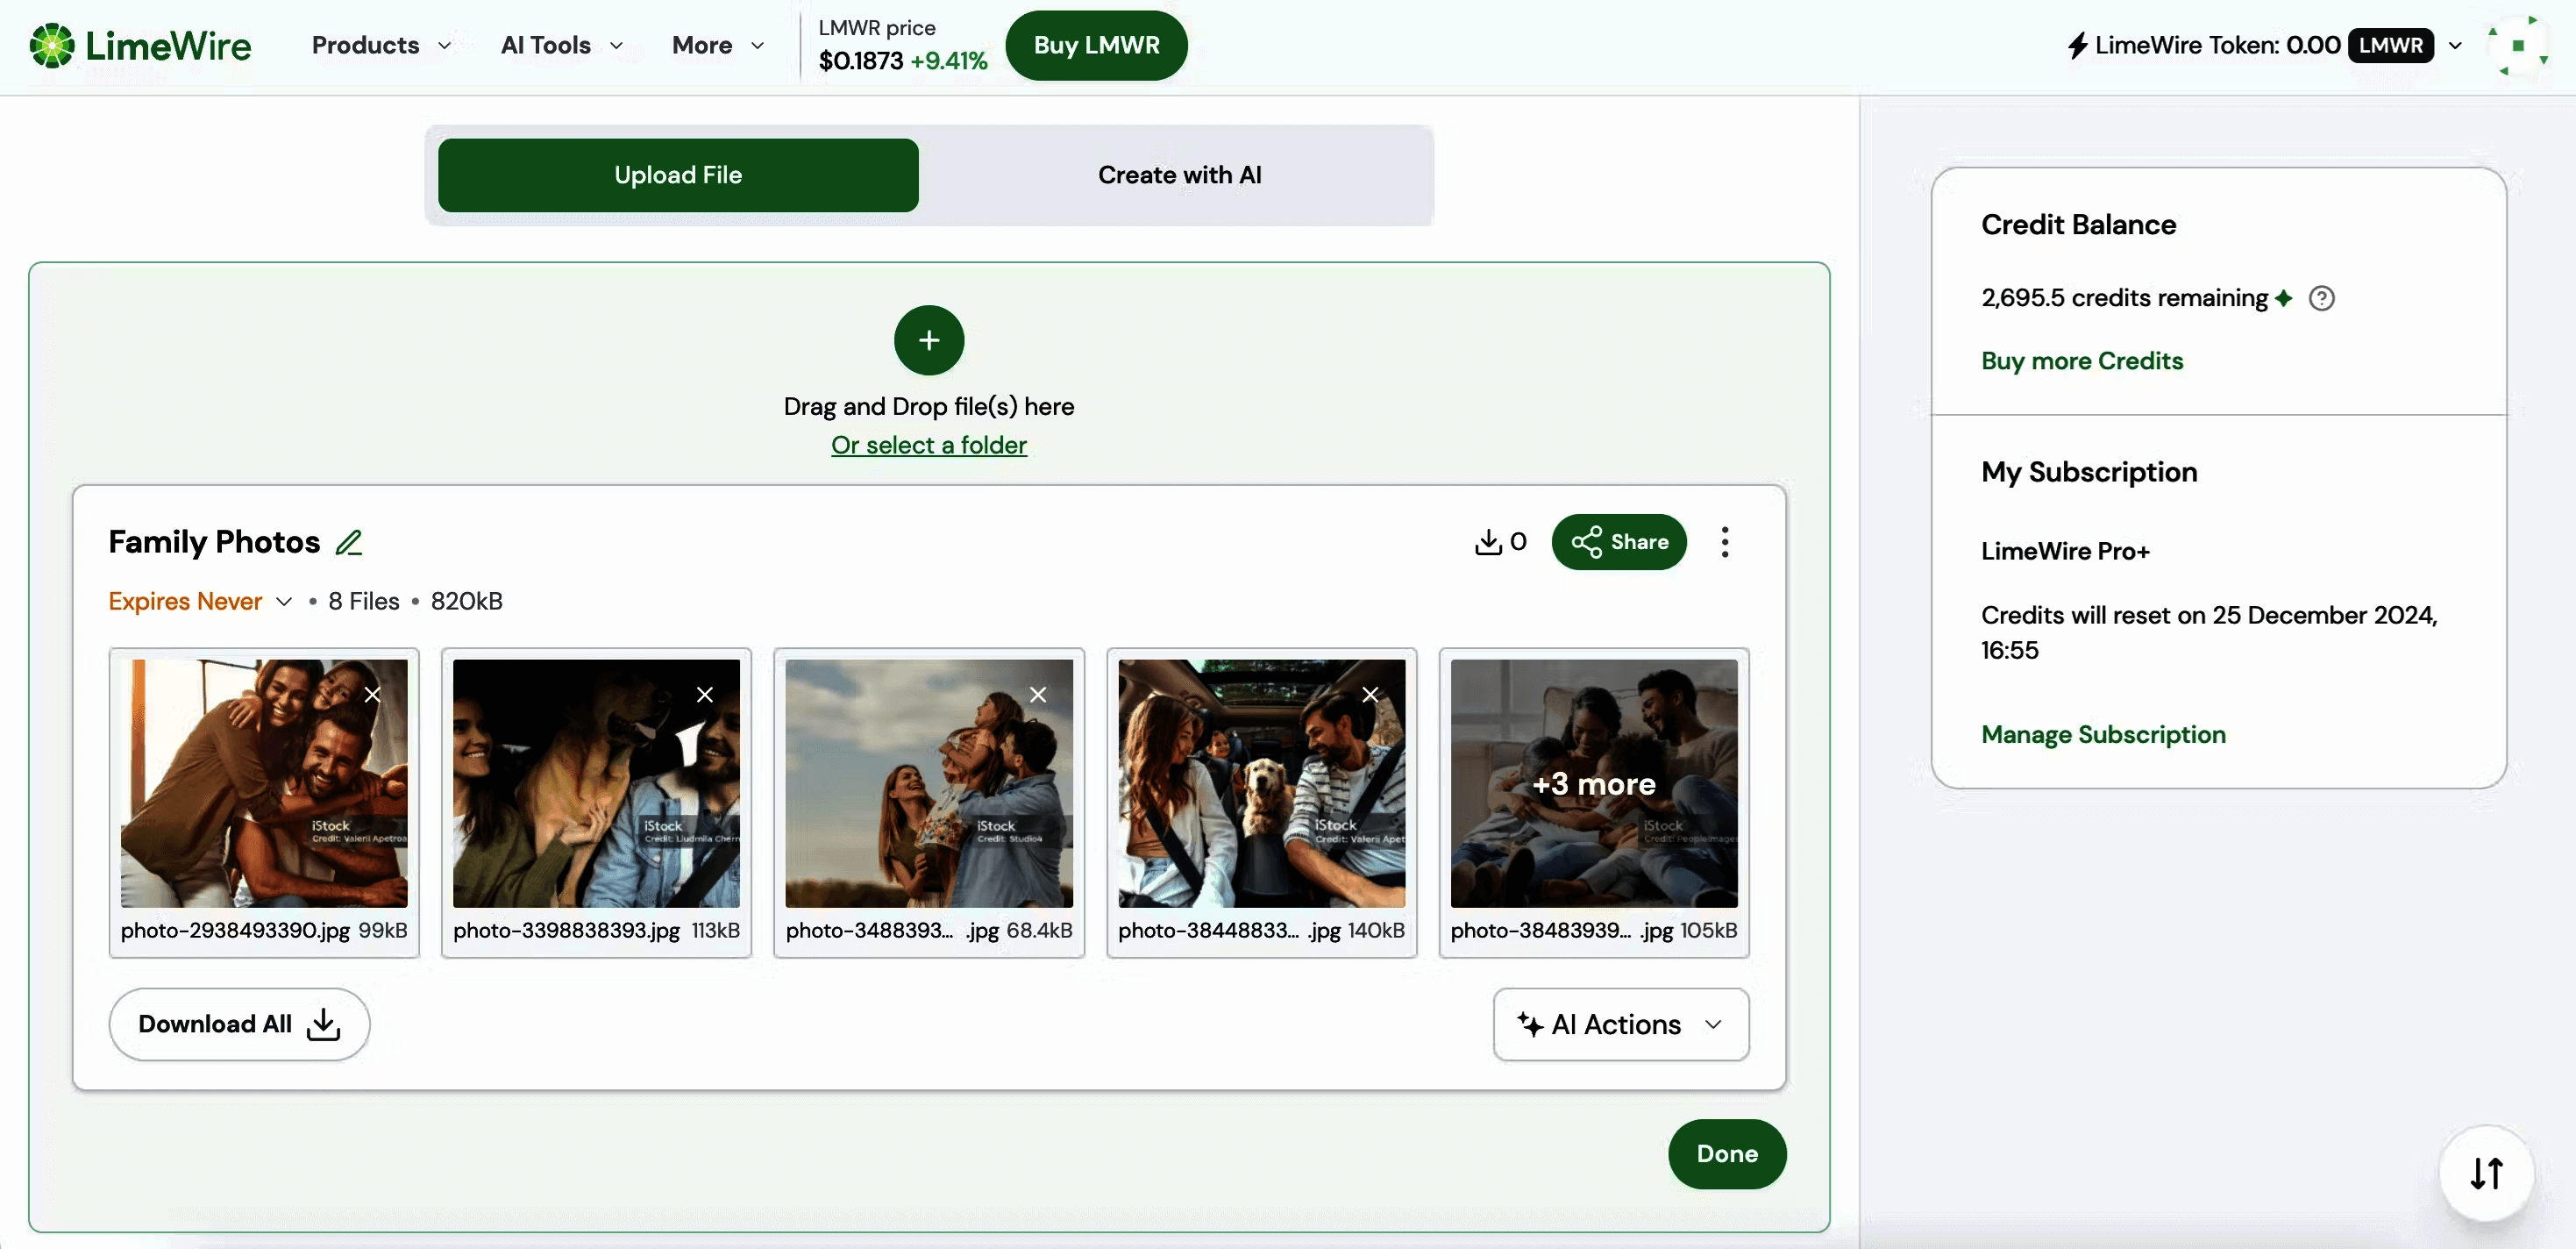Expand the Expires Never dropdown

(199, 601)
